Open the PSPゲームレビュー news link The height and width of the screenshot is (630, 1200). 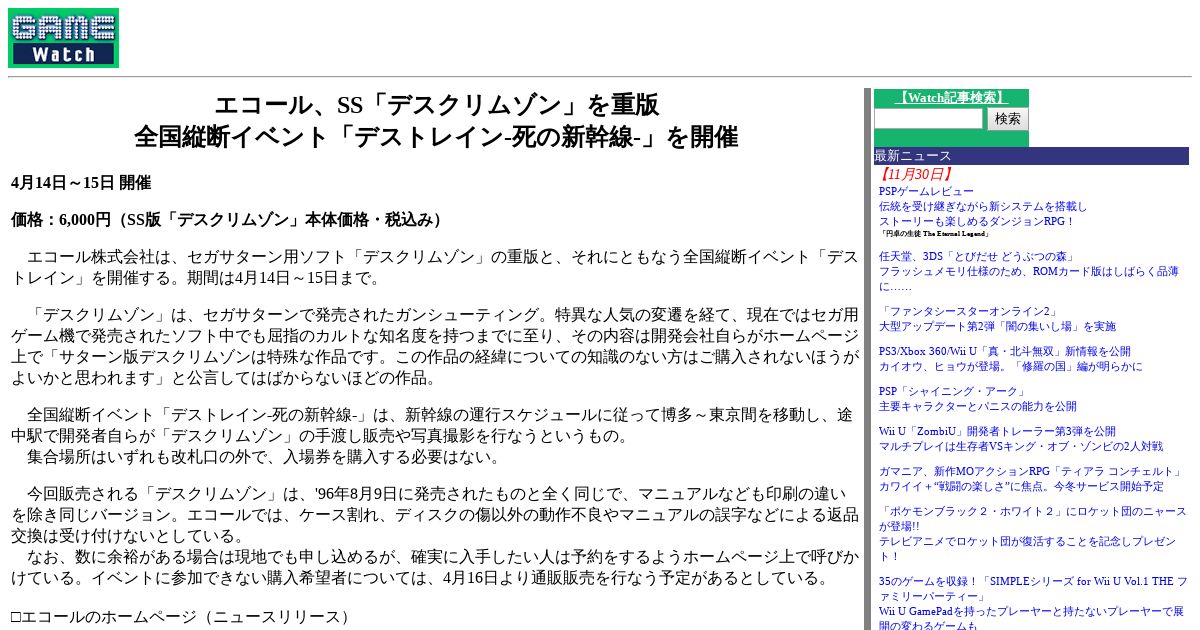(x=926, y=191)
